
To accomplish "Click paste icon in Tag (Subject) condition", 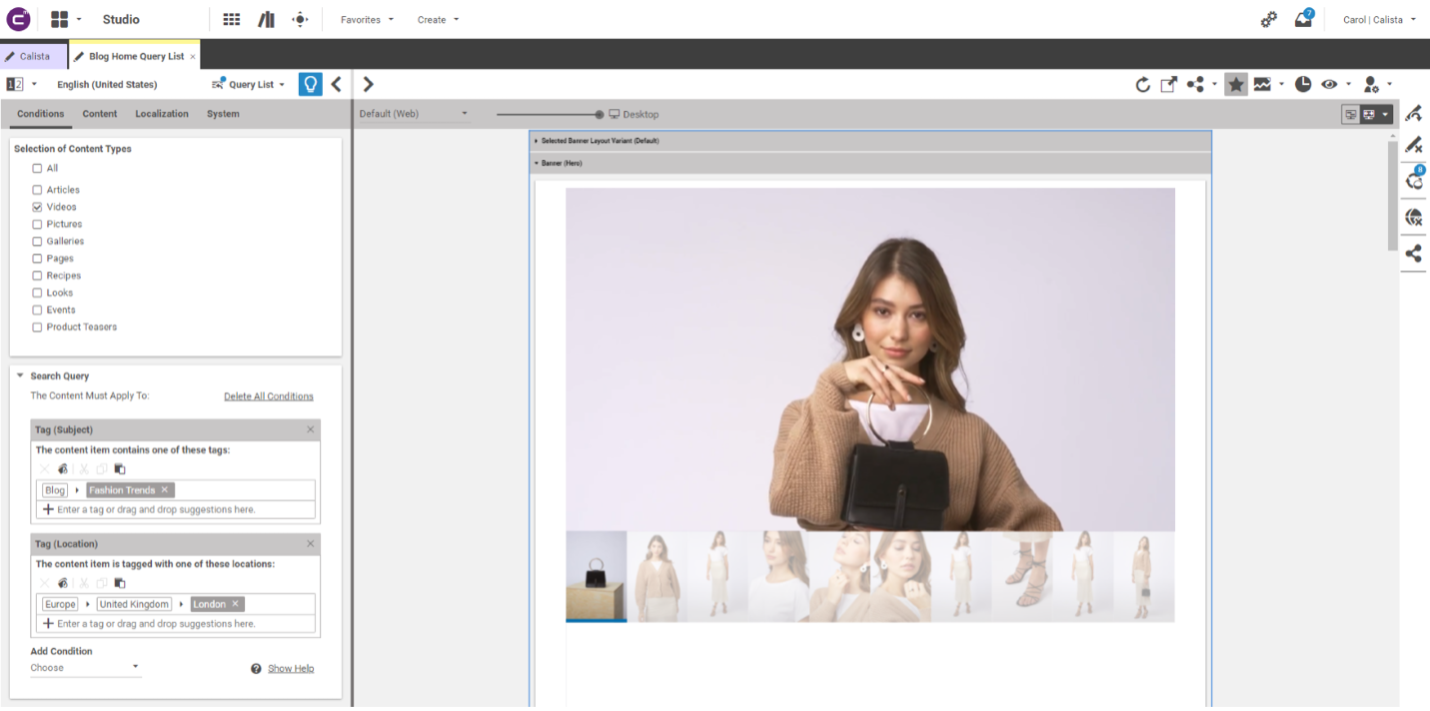I will pyautogui.click(x=119, y=469).
